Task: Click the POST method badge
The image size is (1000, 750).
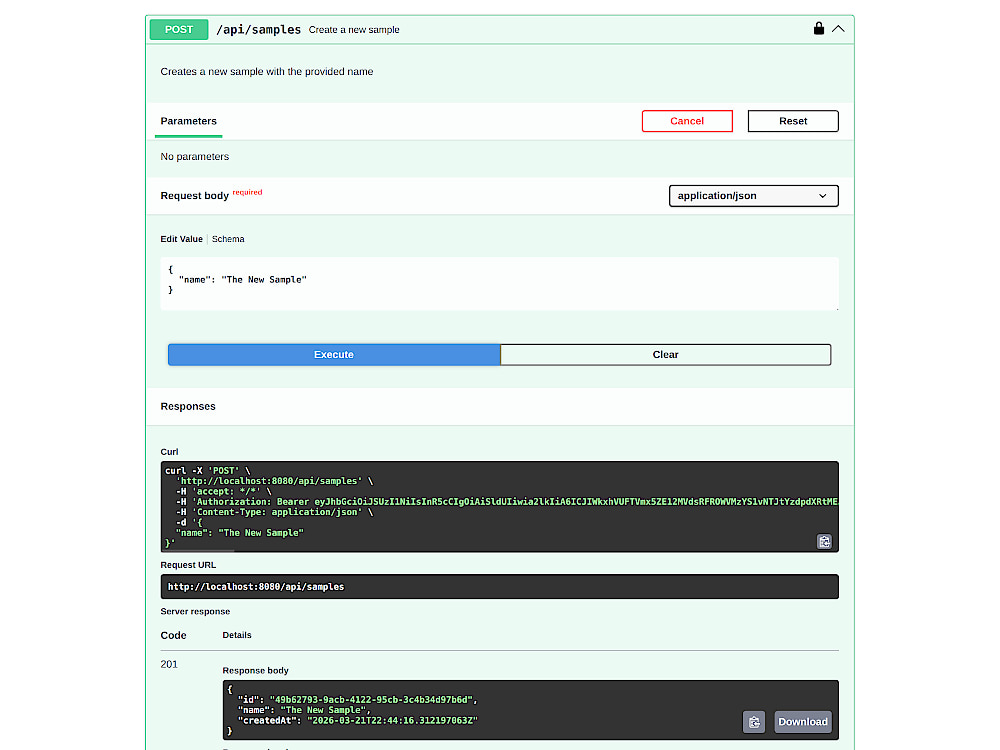Action: (x=179, y=29)
